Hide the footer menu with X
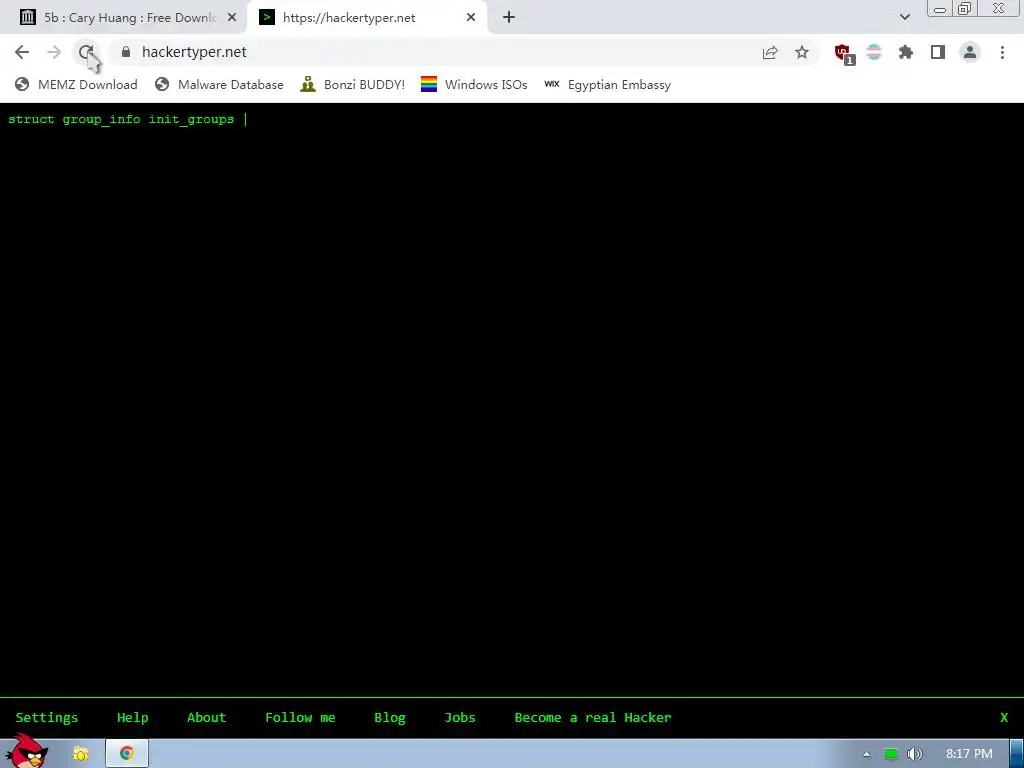This screenshot has width=1024, height=768. click(1004, 717)
